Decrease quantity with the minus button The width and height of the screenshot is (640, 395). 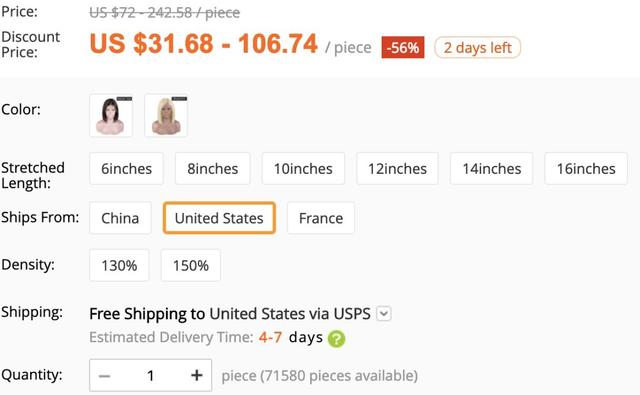105,375
